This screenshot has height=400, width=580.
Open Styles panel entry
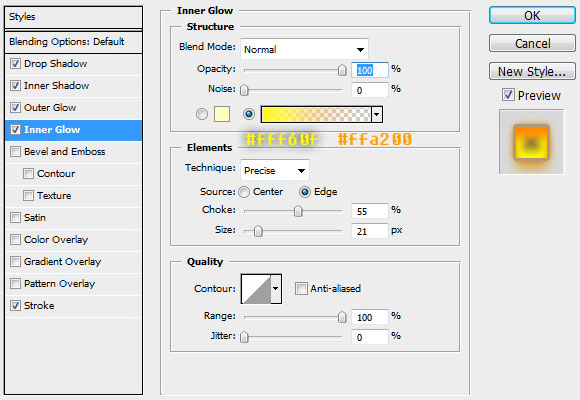[73, 17]
